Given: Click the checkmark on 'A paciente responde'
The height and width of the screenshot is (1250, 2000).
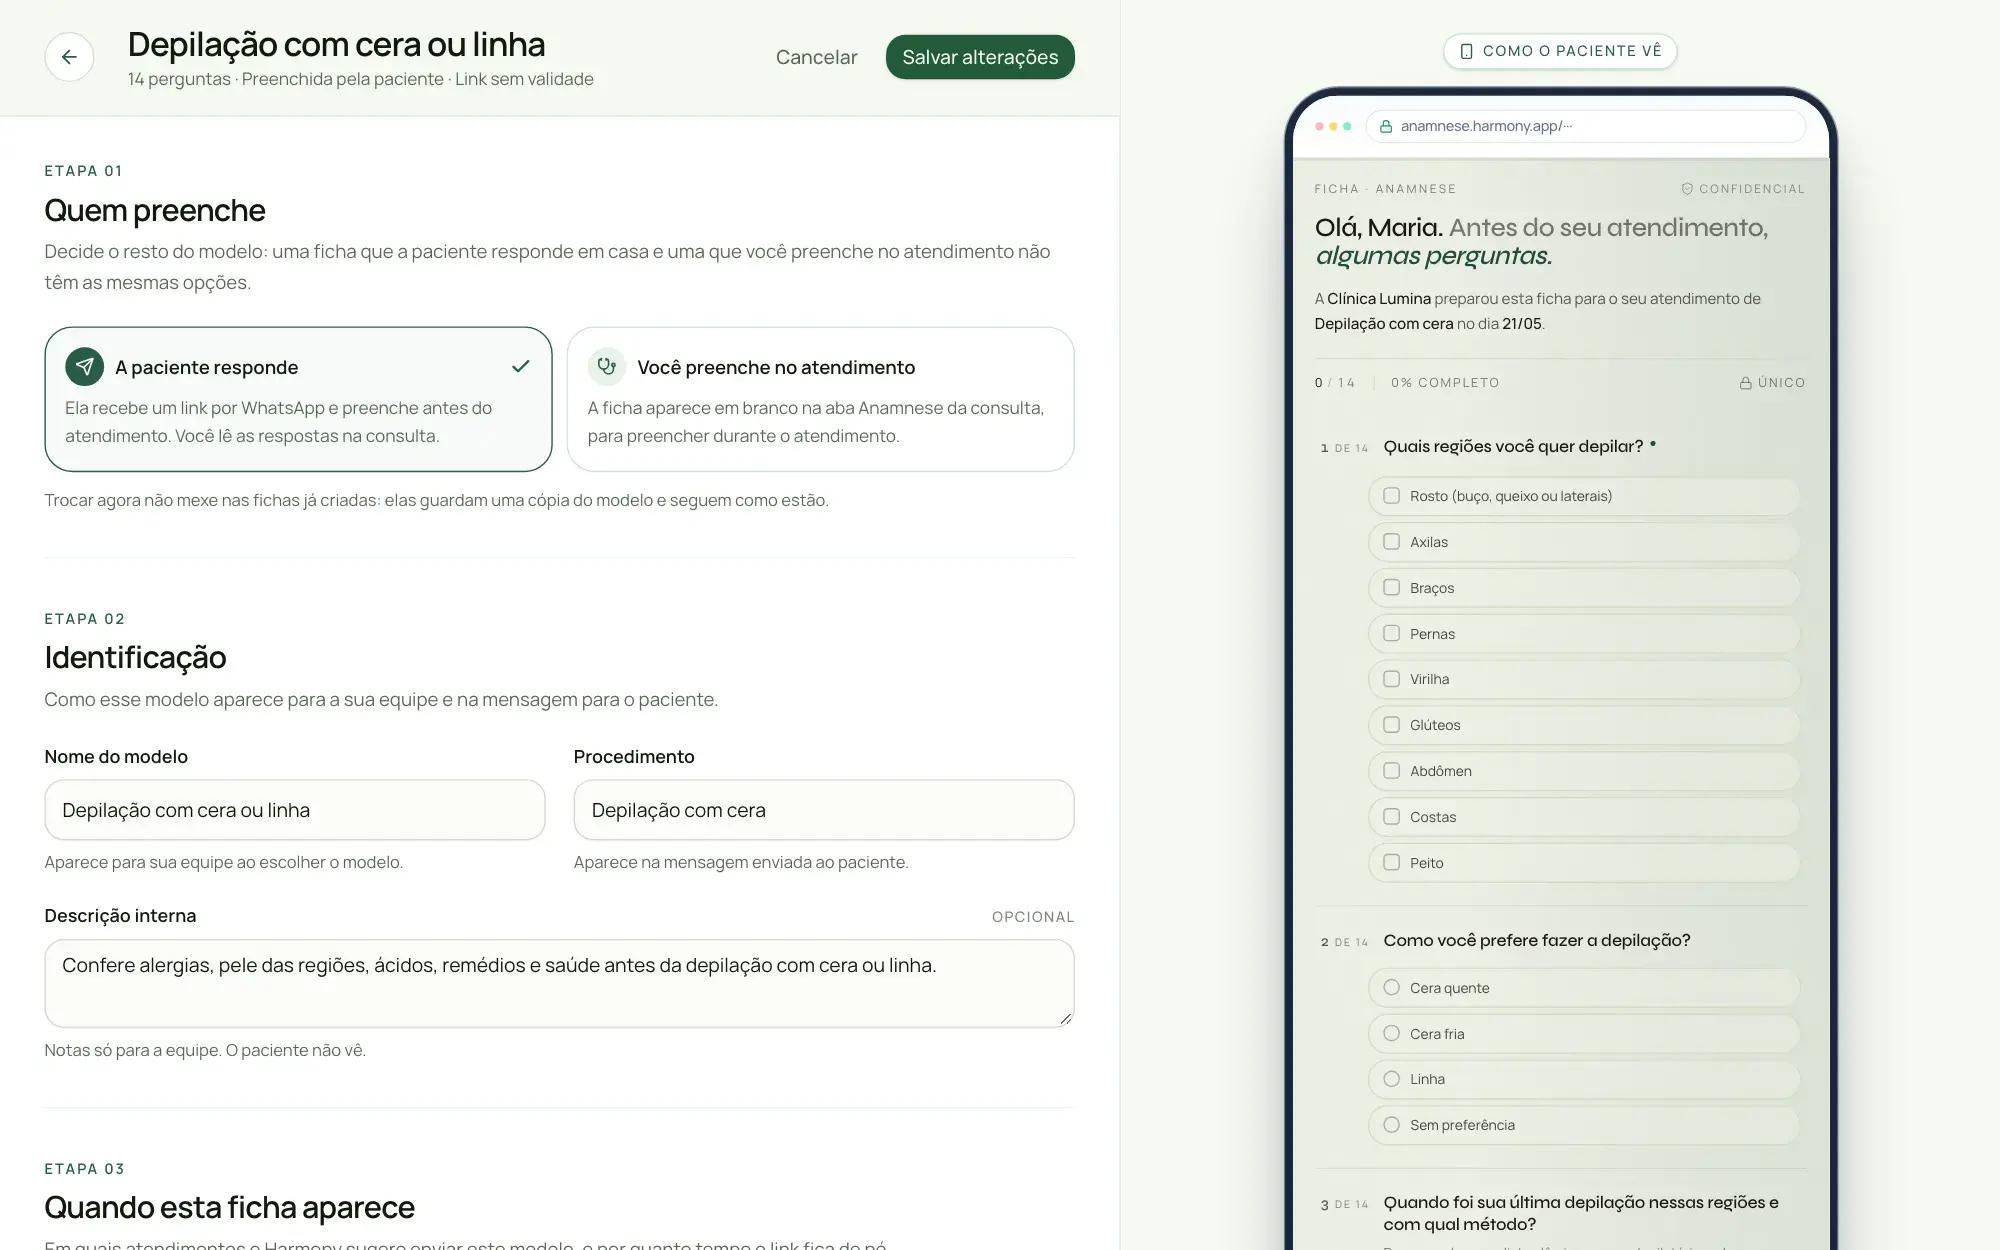Looking at the screenshot, I should pos(520,367).
